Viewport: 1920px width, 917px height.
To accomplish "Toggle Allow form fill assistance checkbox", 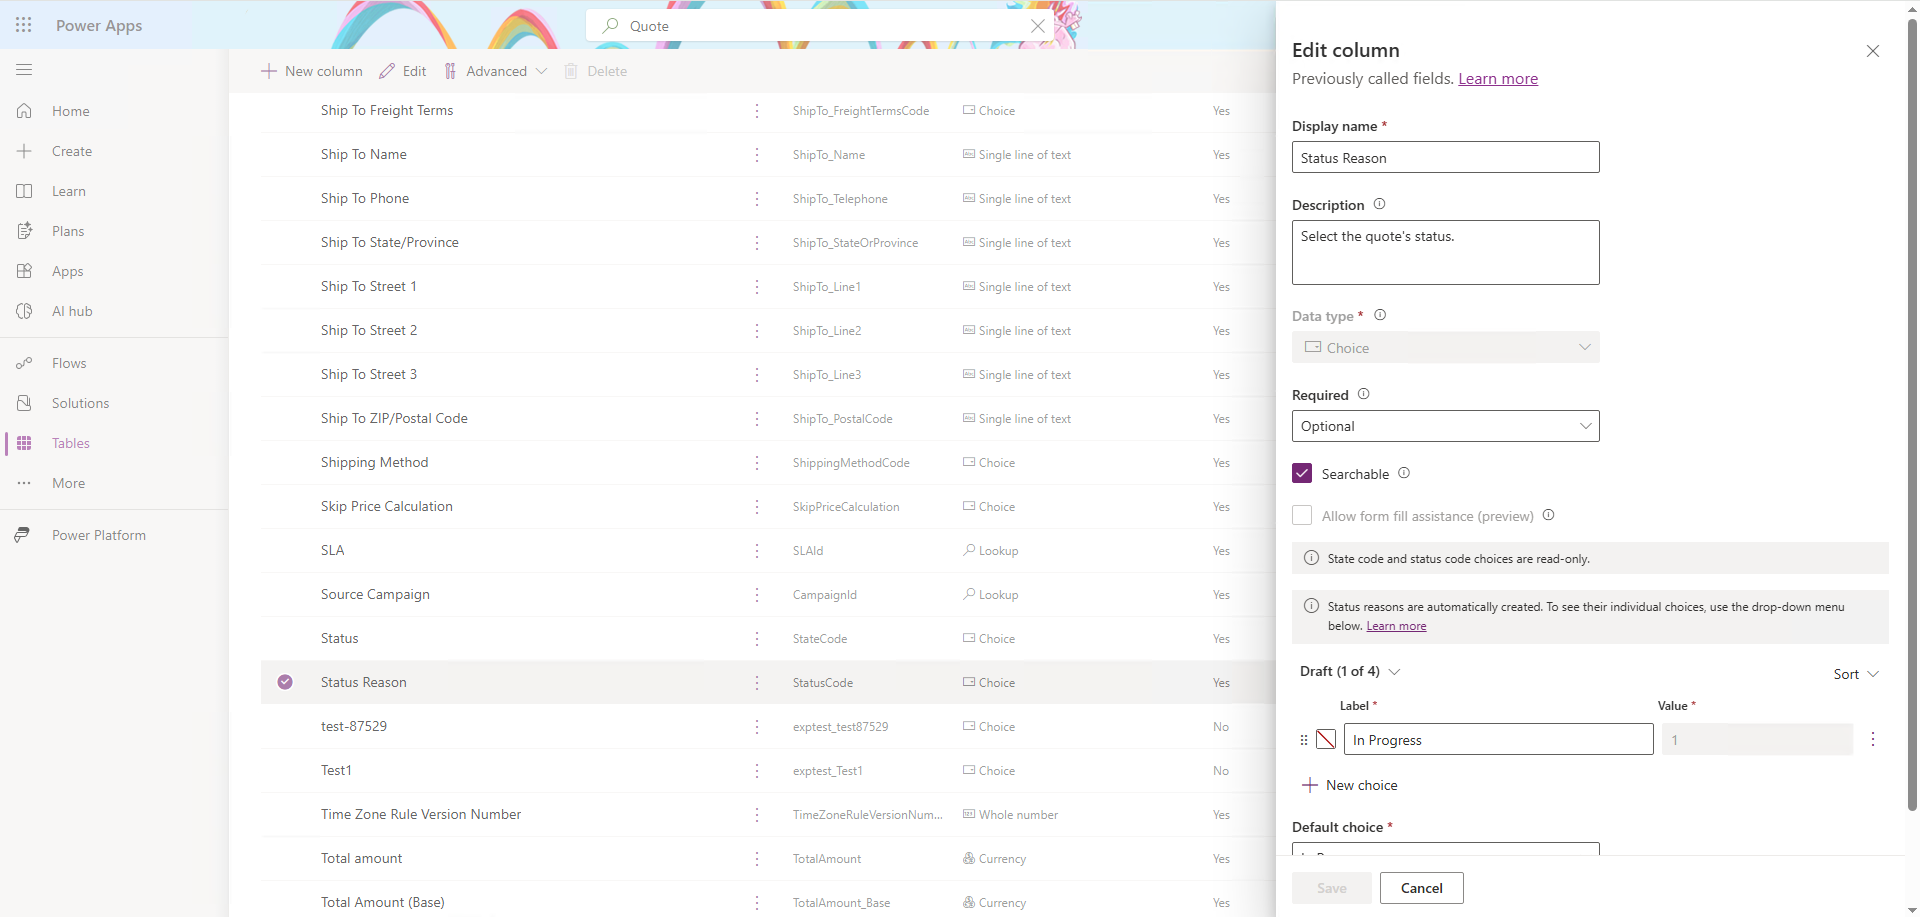I will click(1302, 515).
